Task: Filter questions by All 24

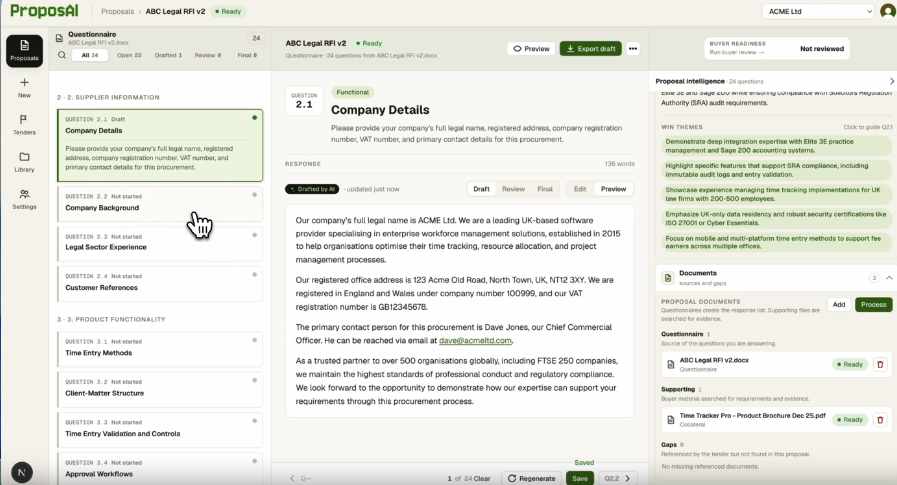Action: [90, 55]
